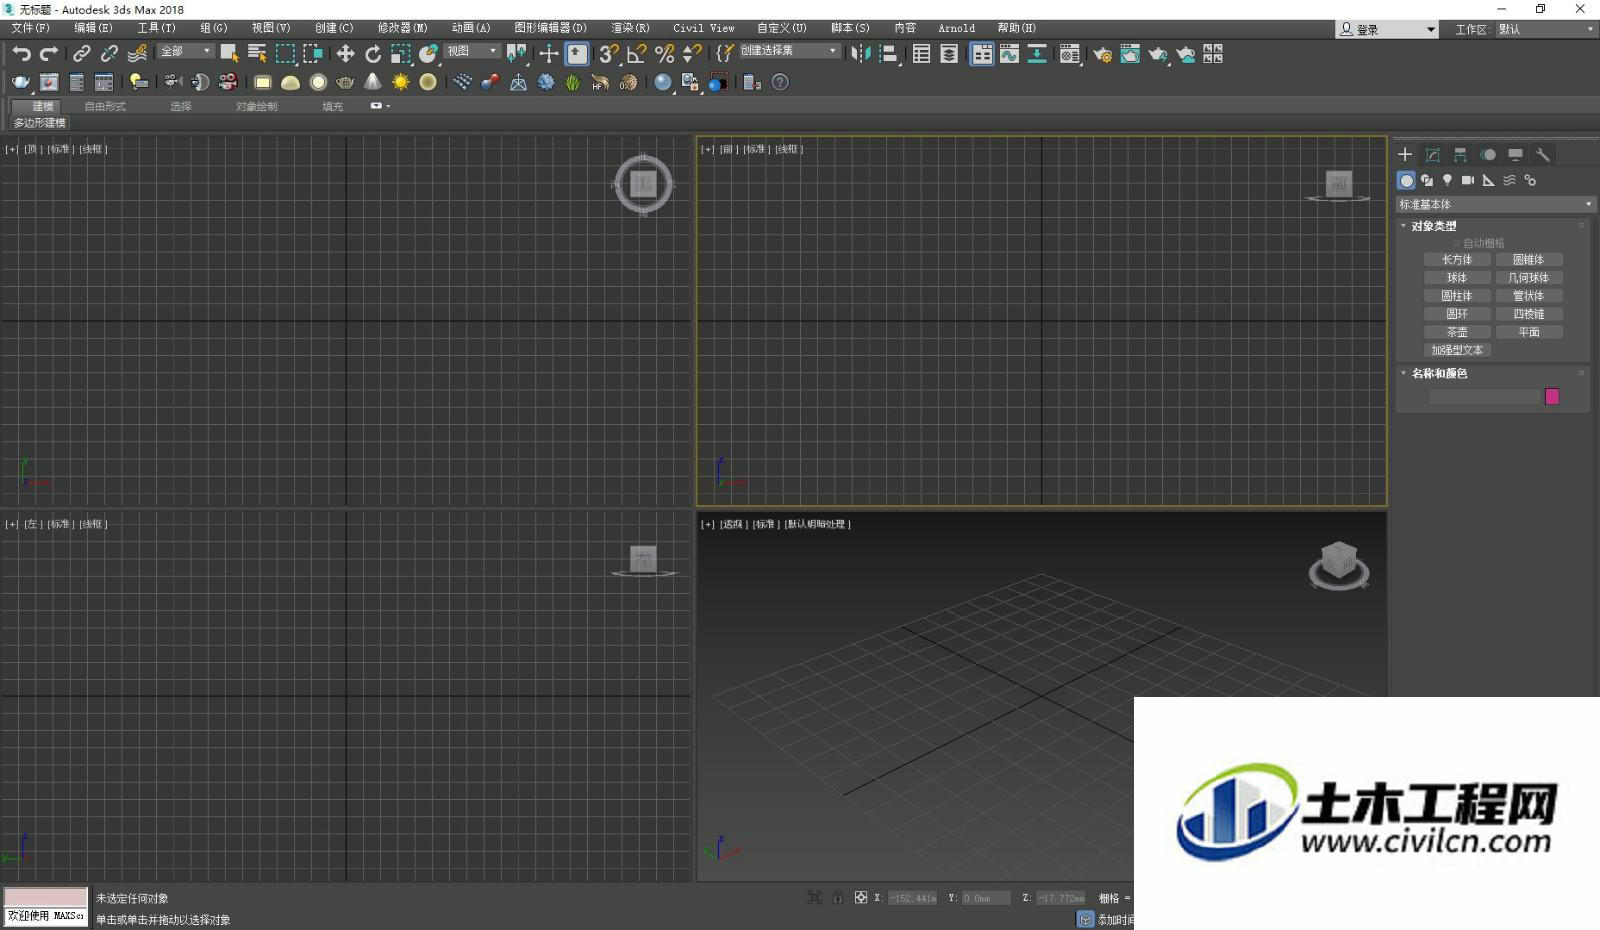This screenshot has height=930, width=1600.
Task: Open the Display panel tab icon
Action: pyautogui.click(x=1515, y=154)
